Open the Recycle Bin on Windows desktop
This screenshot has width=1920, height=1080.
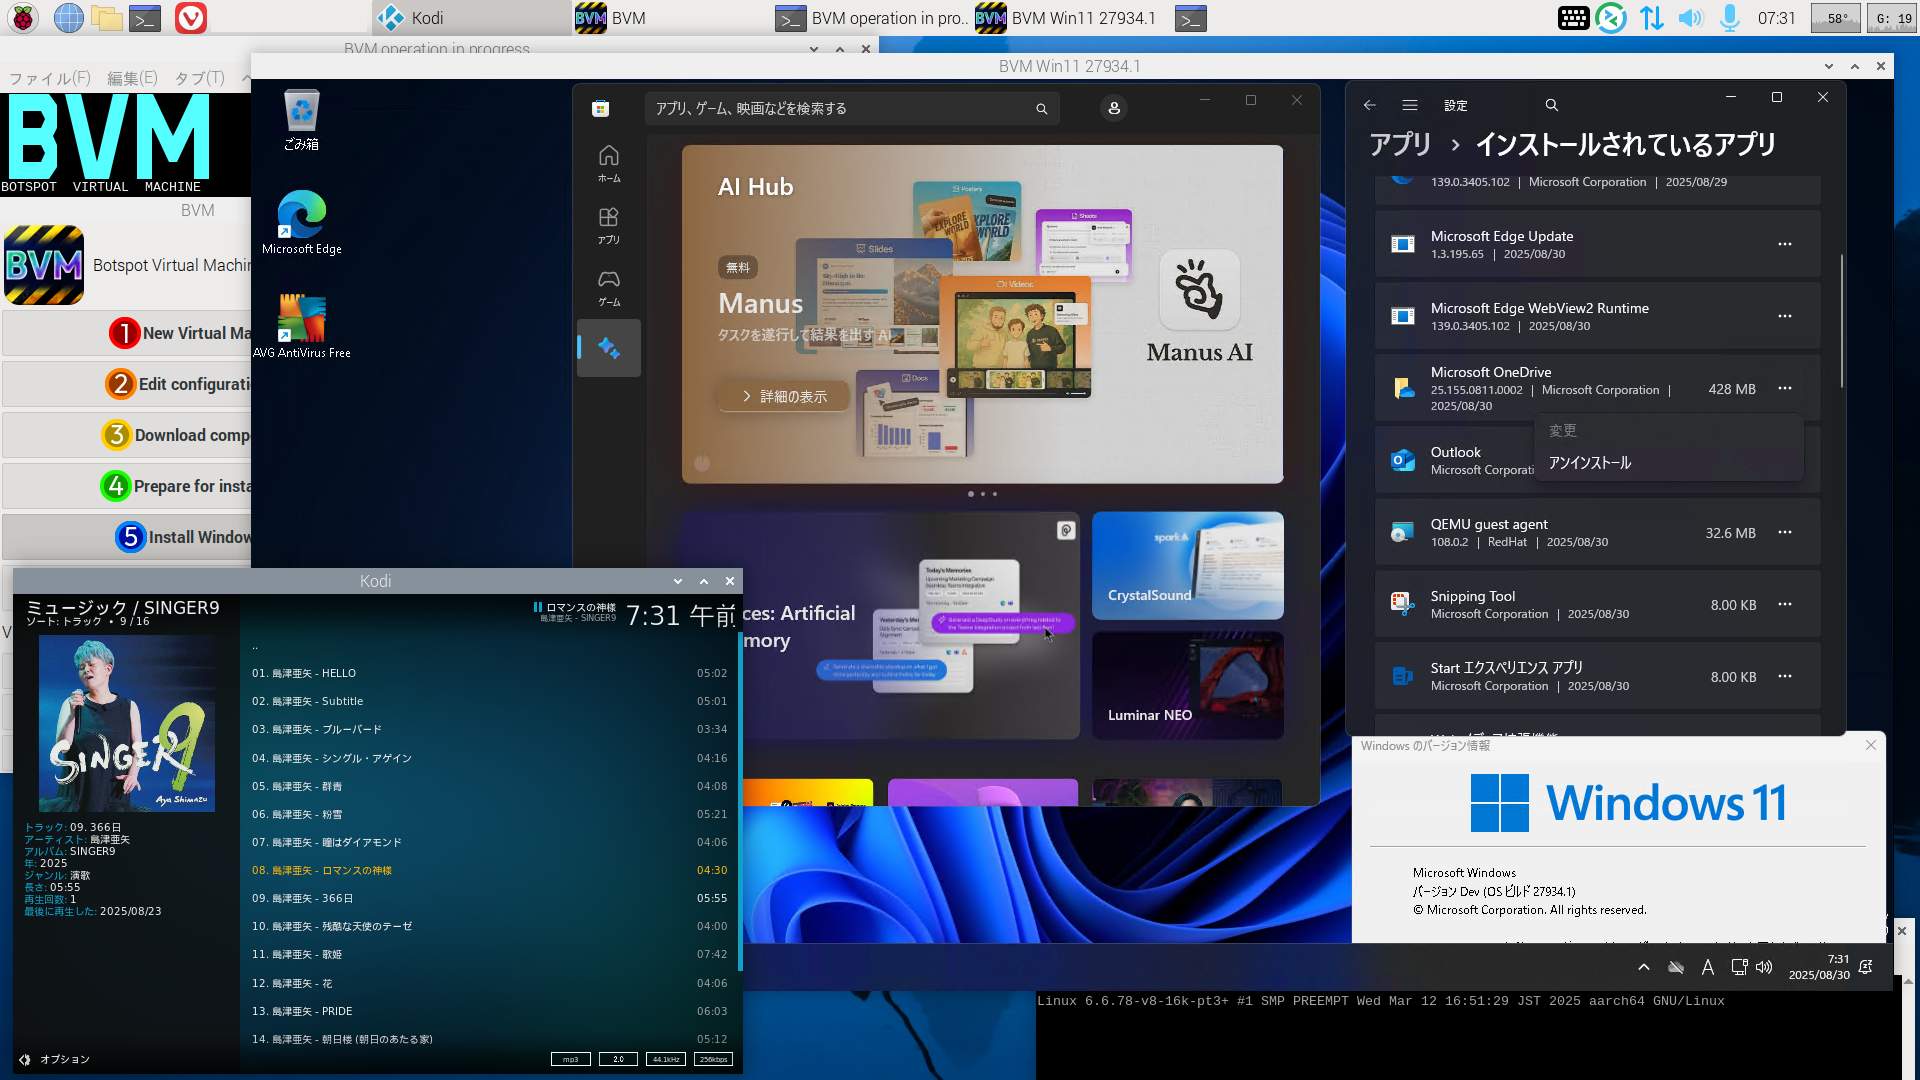[301, 120]
